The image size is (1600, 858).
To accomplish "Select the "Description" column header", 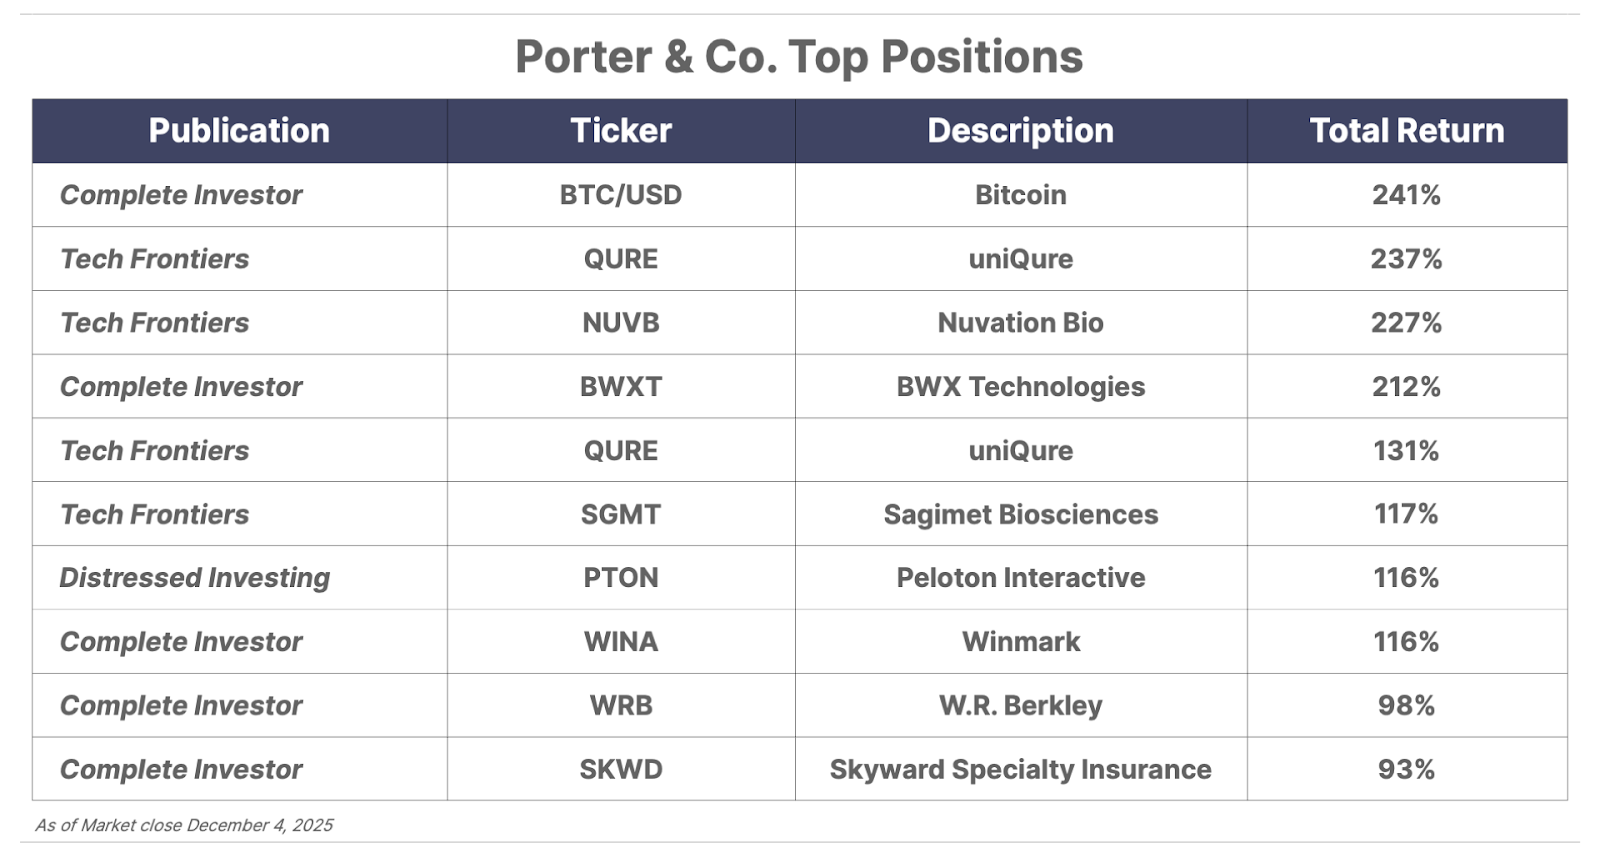I will pyautogui.click(x=1020, y=131).
